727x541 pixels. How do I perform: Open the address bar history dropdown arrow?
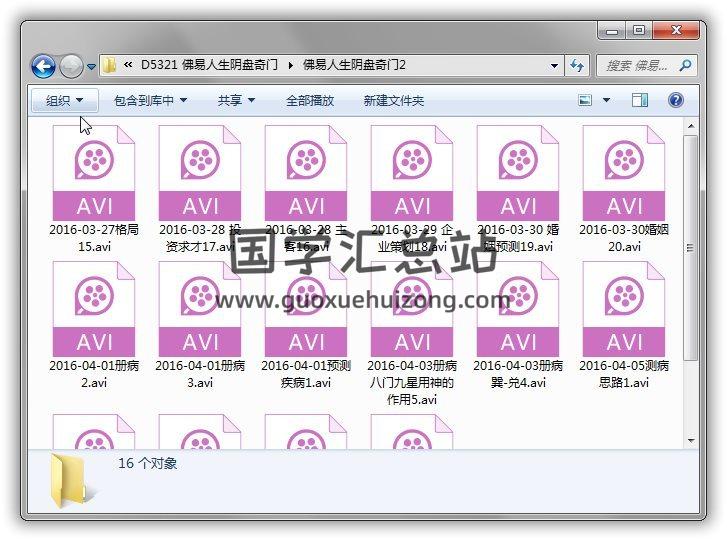point(555,66)
